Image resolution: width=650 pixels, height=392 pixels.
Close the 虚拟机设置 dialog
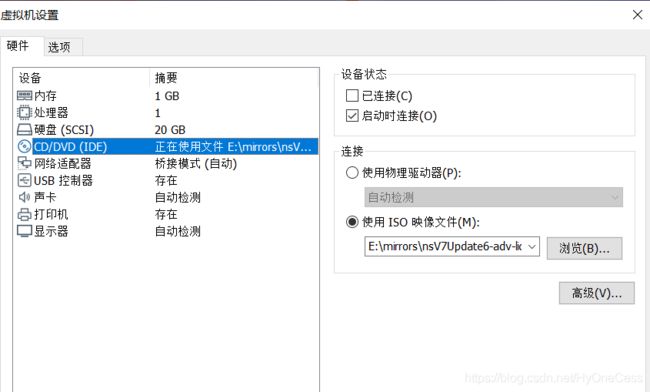pyautogui.click(x=638, y=15)
